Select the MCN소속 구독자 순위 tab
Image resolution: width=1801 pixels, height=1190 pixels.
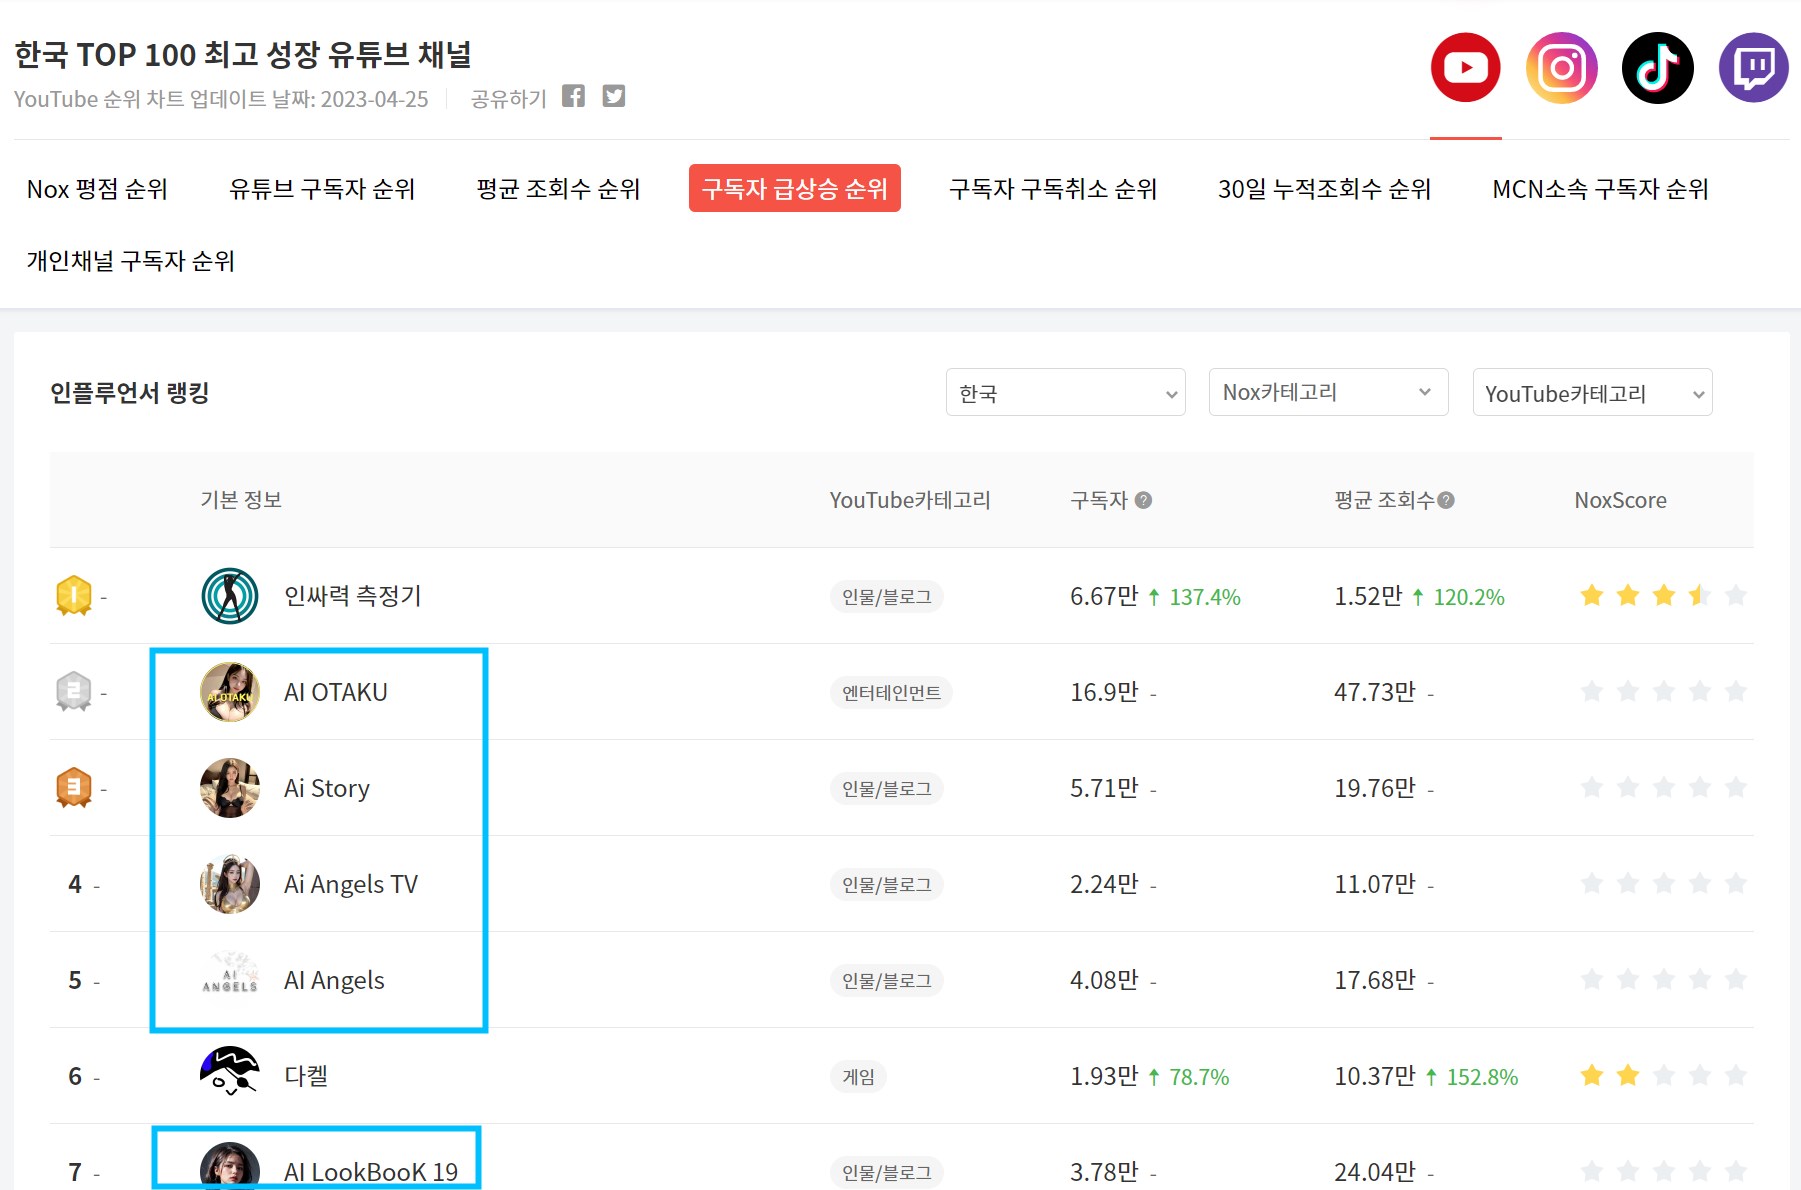click(1600, 189)
